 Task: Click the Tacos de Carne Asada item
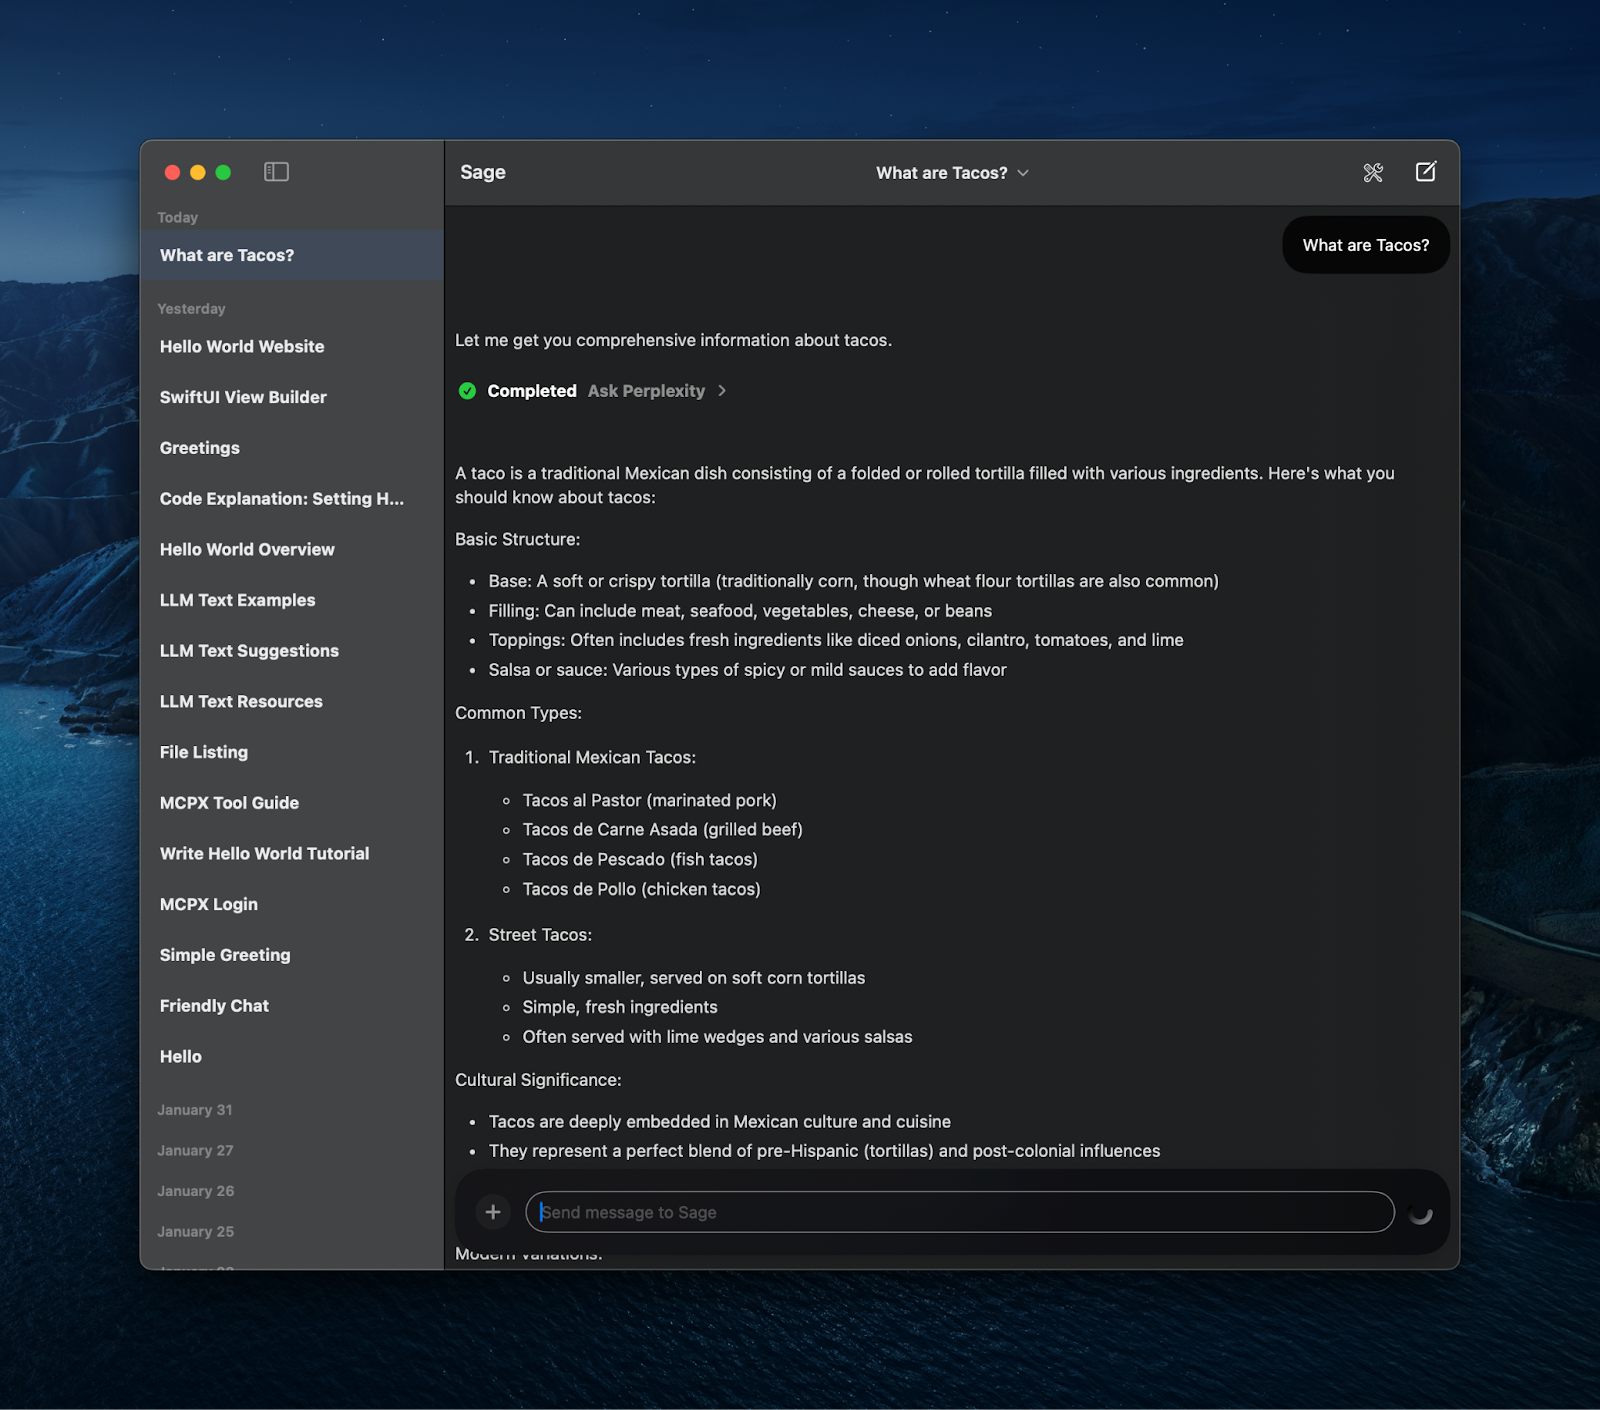[663, 829]
